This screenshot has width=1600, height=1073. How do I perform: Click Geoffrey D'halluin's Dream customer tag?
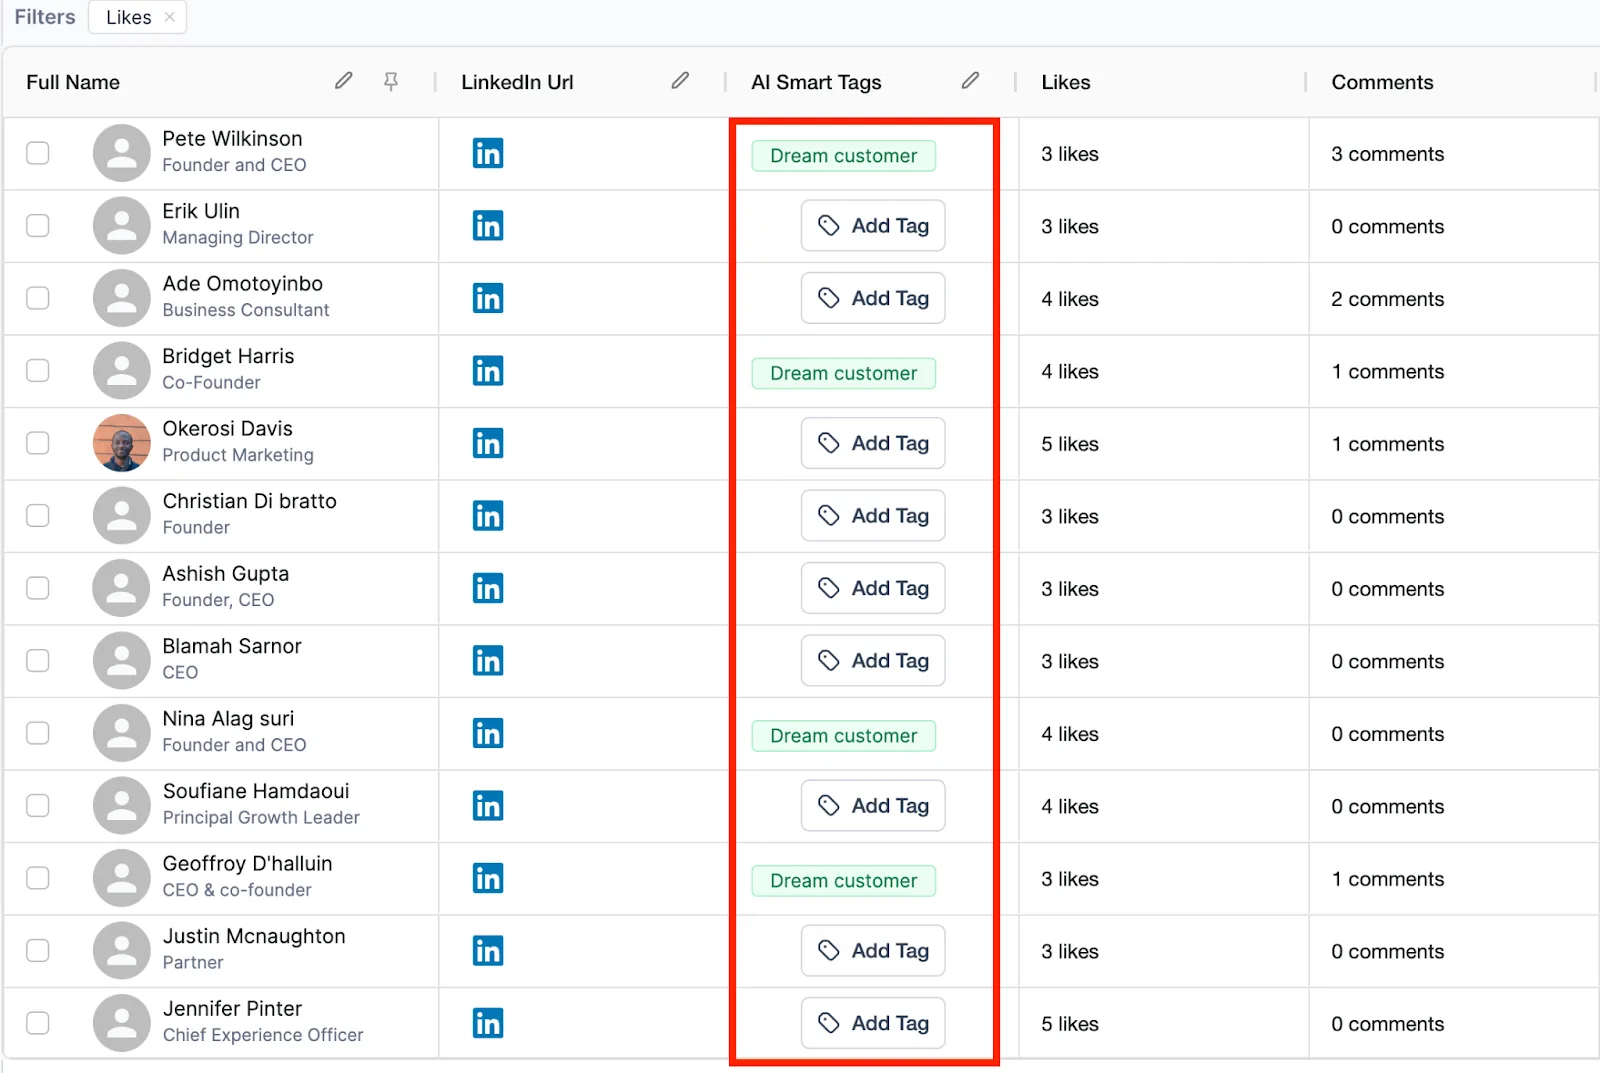844,881
